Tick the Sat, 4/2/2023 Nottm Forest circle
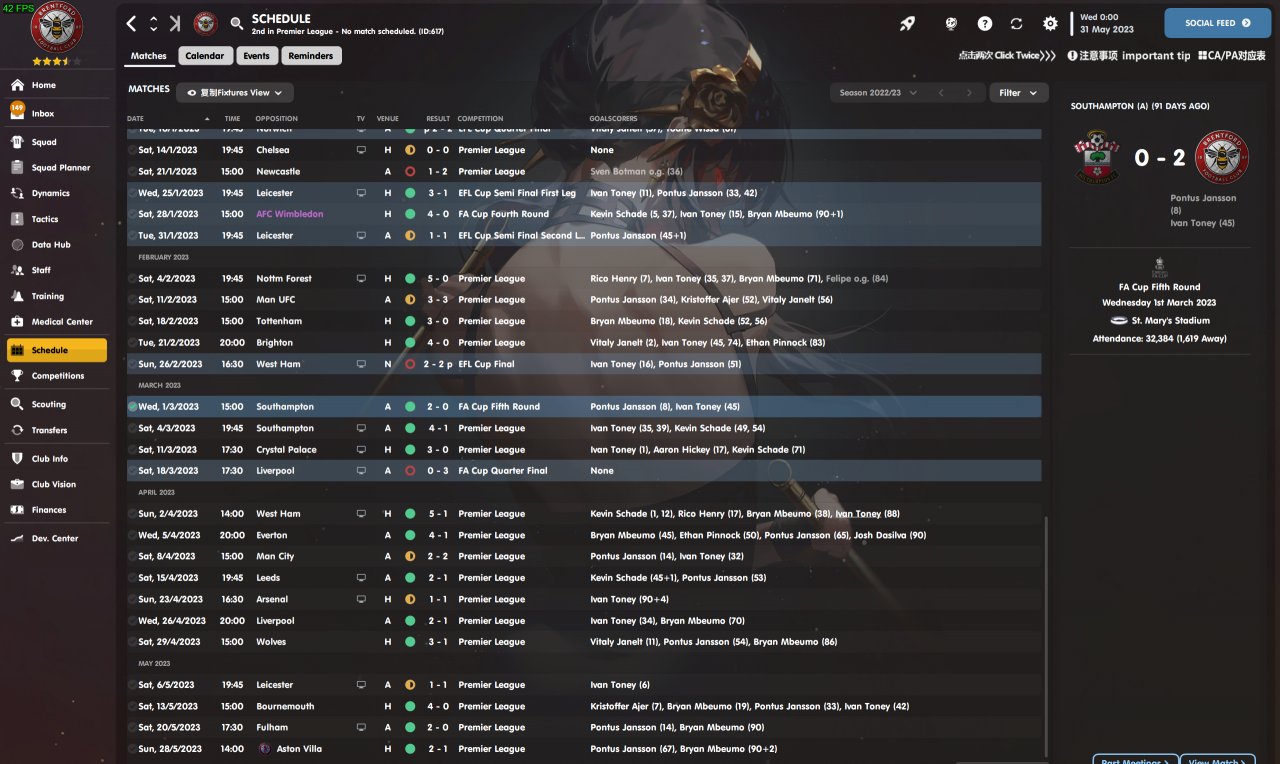The image size is (1280, 764). [132, 279]
